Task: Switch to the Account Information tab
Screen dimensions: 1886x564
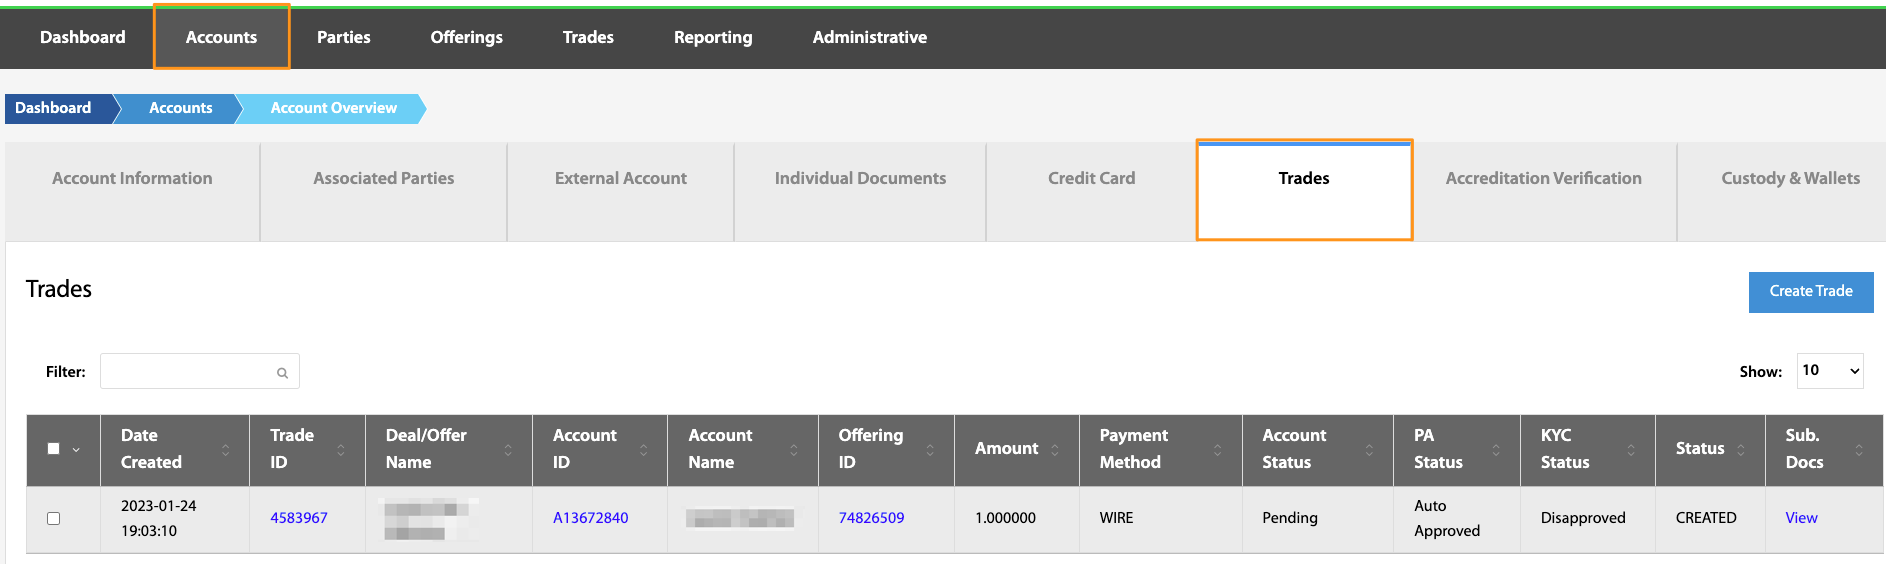Action: 132,192
